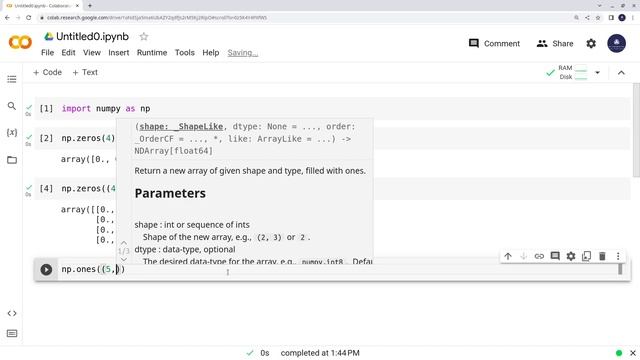Open more cell actions three-dot menu
The height and width of the screenshot is (360, 640).
pyautogui.click(x=618, y=256)
